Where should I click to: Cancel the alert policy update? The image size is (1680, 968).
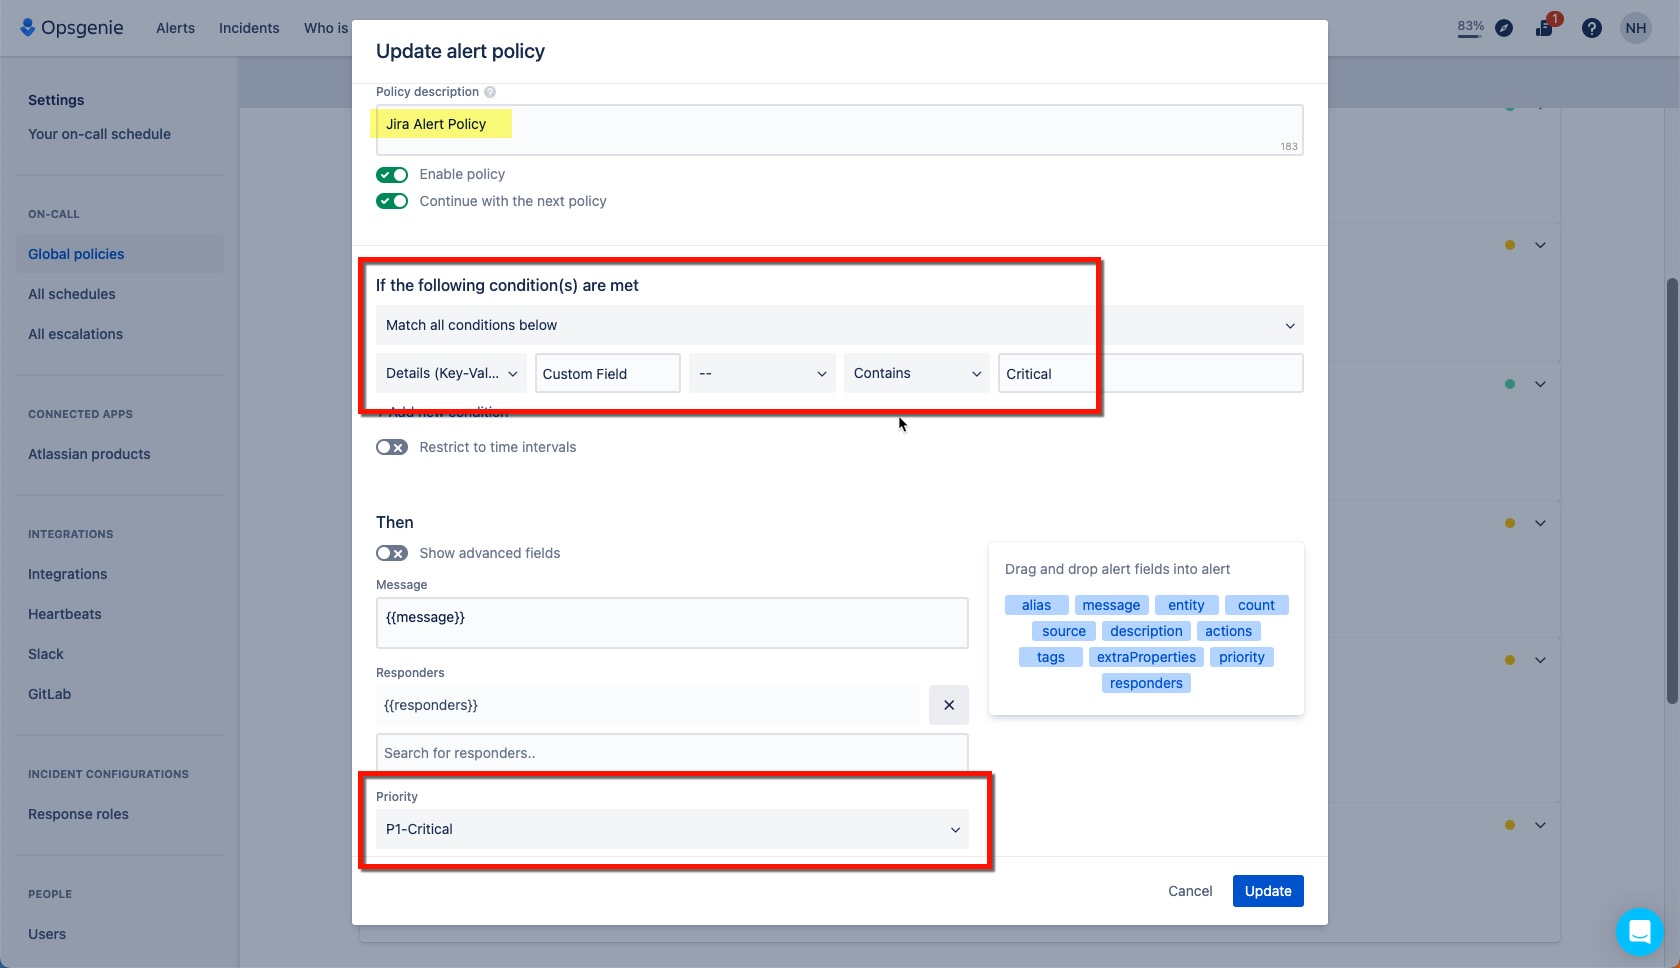coord(1189,890)
